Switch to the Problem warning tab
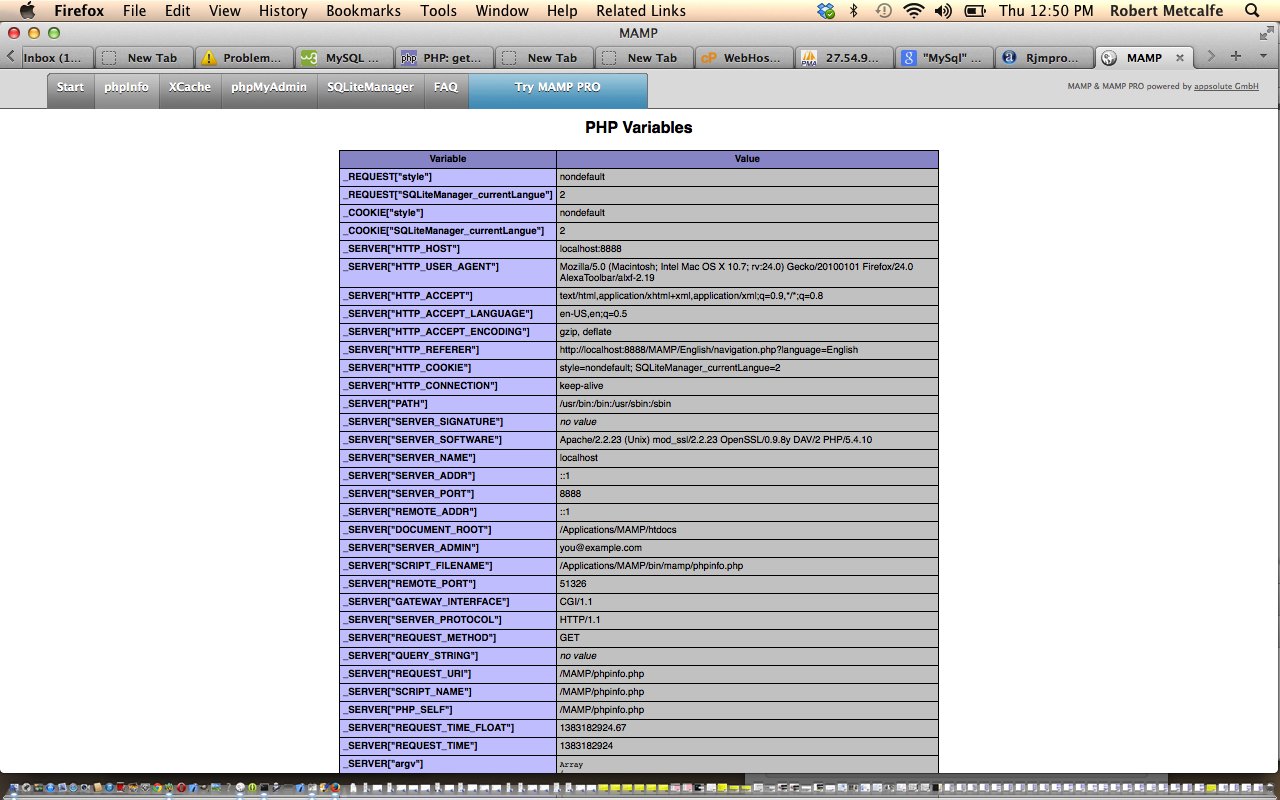This screenshot has height=800, width=1280. (x=244, y=58)
